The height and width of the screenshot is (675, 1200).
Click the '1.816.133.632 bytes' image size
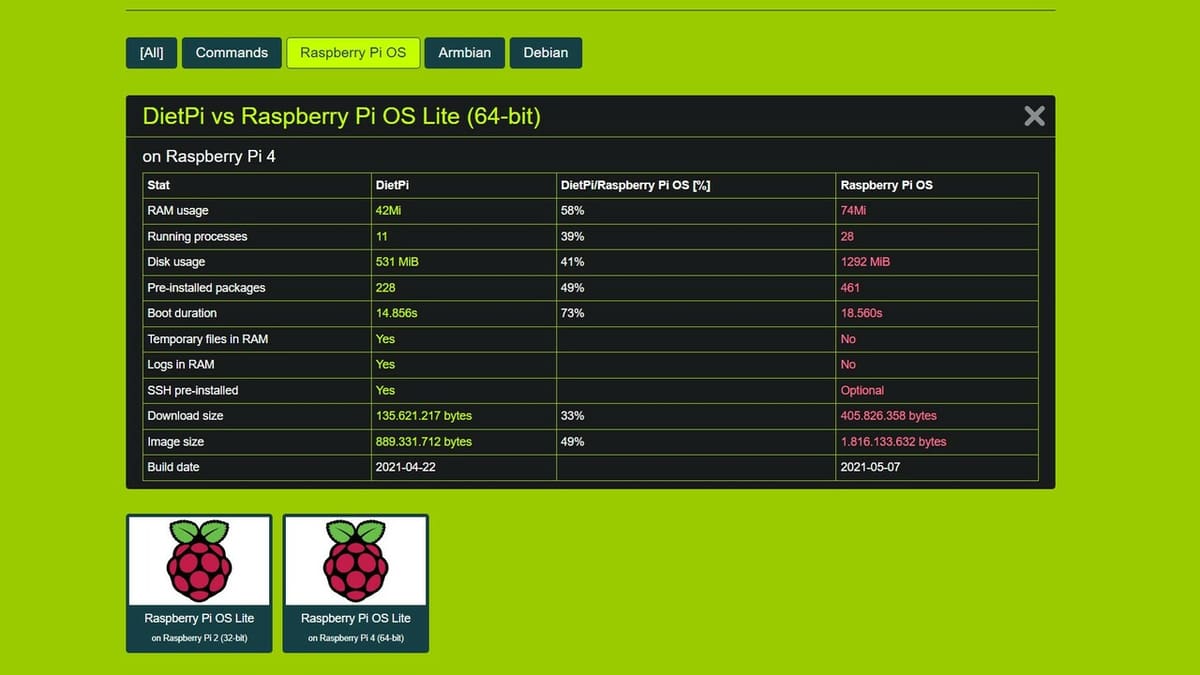tap(893, 441)
